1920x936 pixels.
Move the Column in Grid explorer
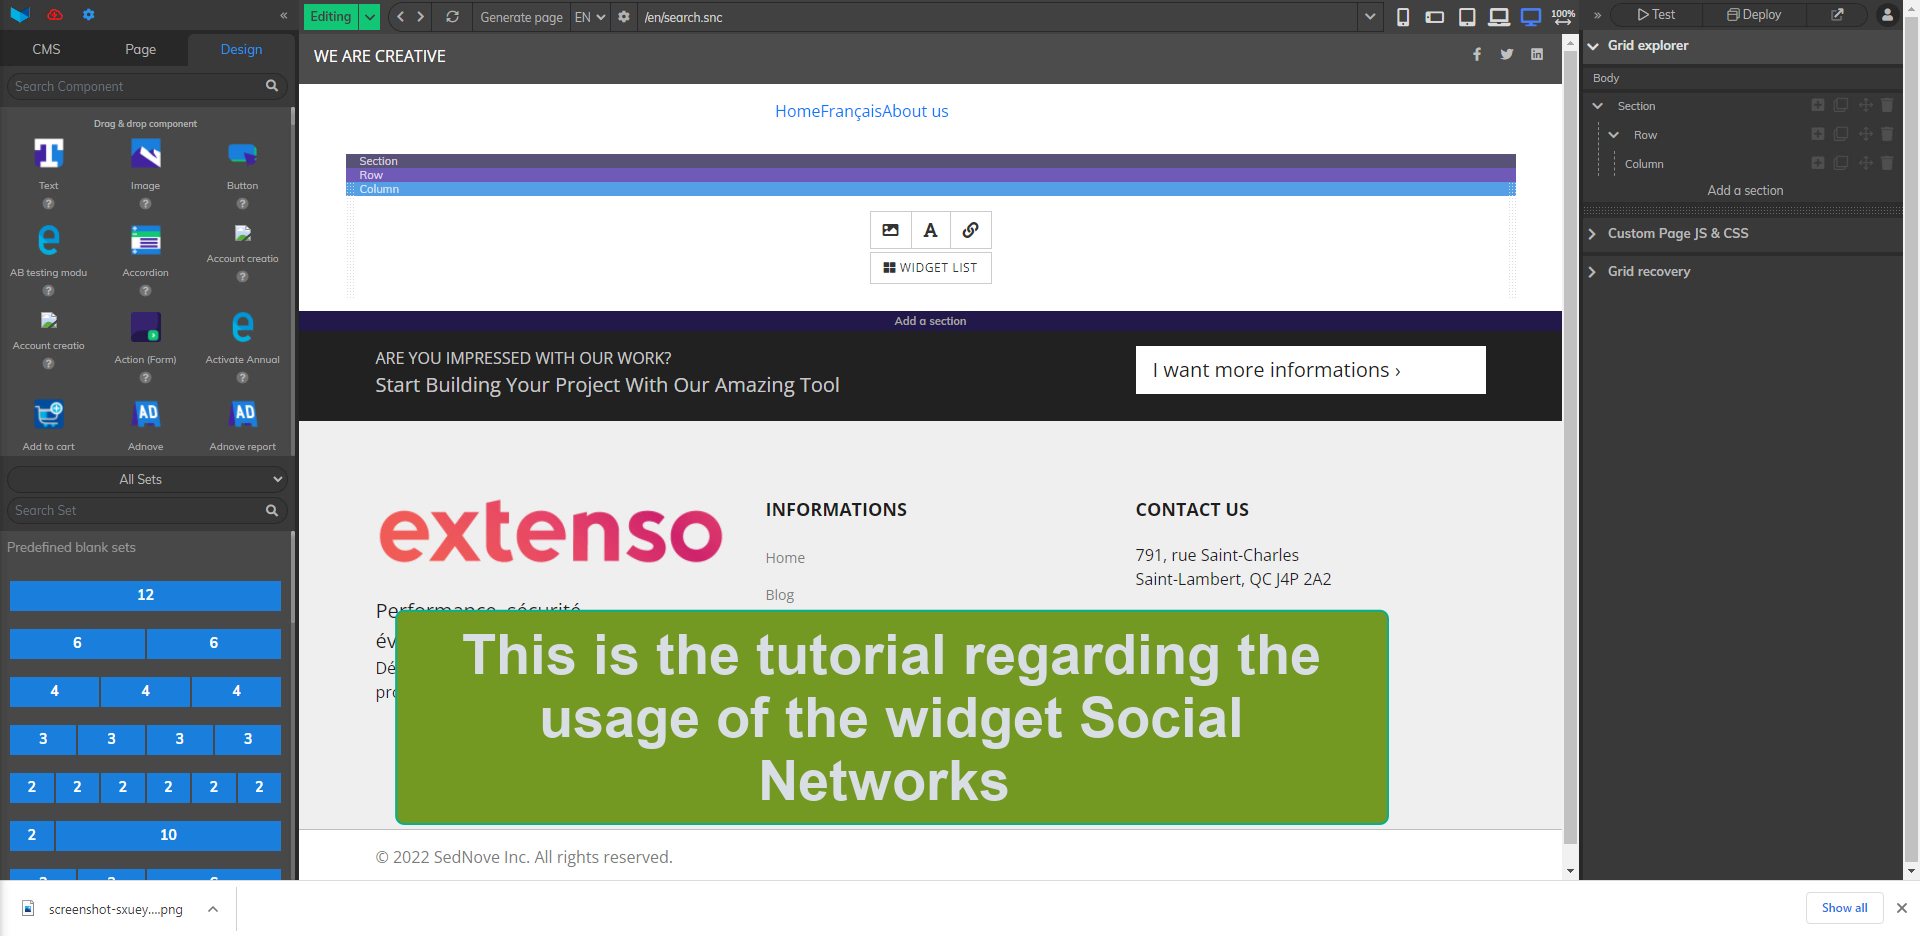click(1865, 163)
